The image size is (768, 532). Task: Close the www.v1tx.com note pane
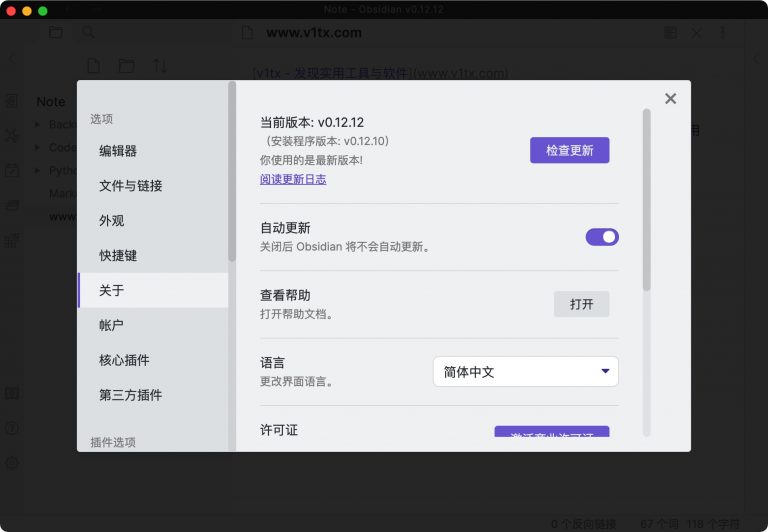tap(696, 33)
